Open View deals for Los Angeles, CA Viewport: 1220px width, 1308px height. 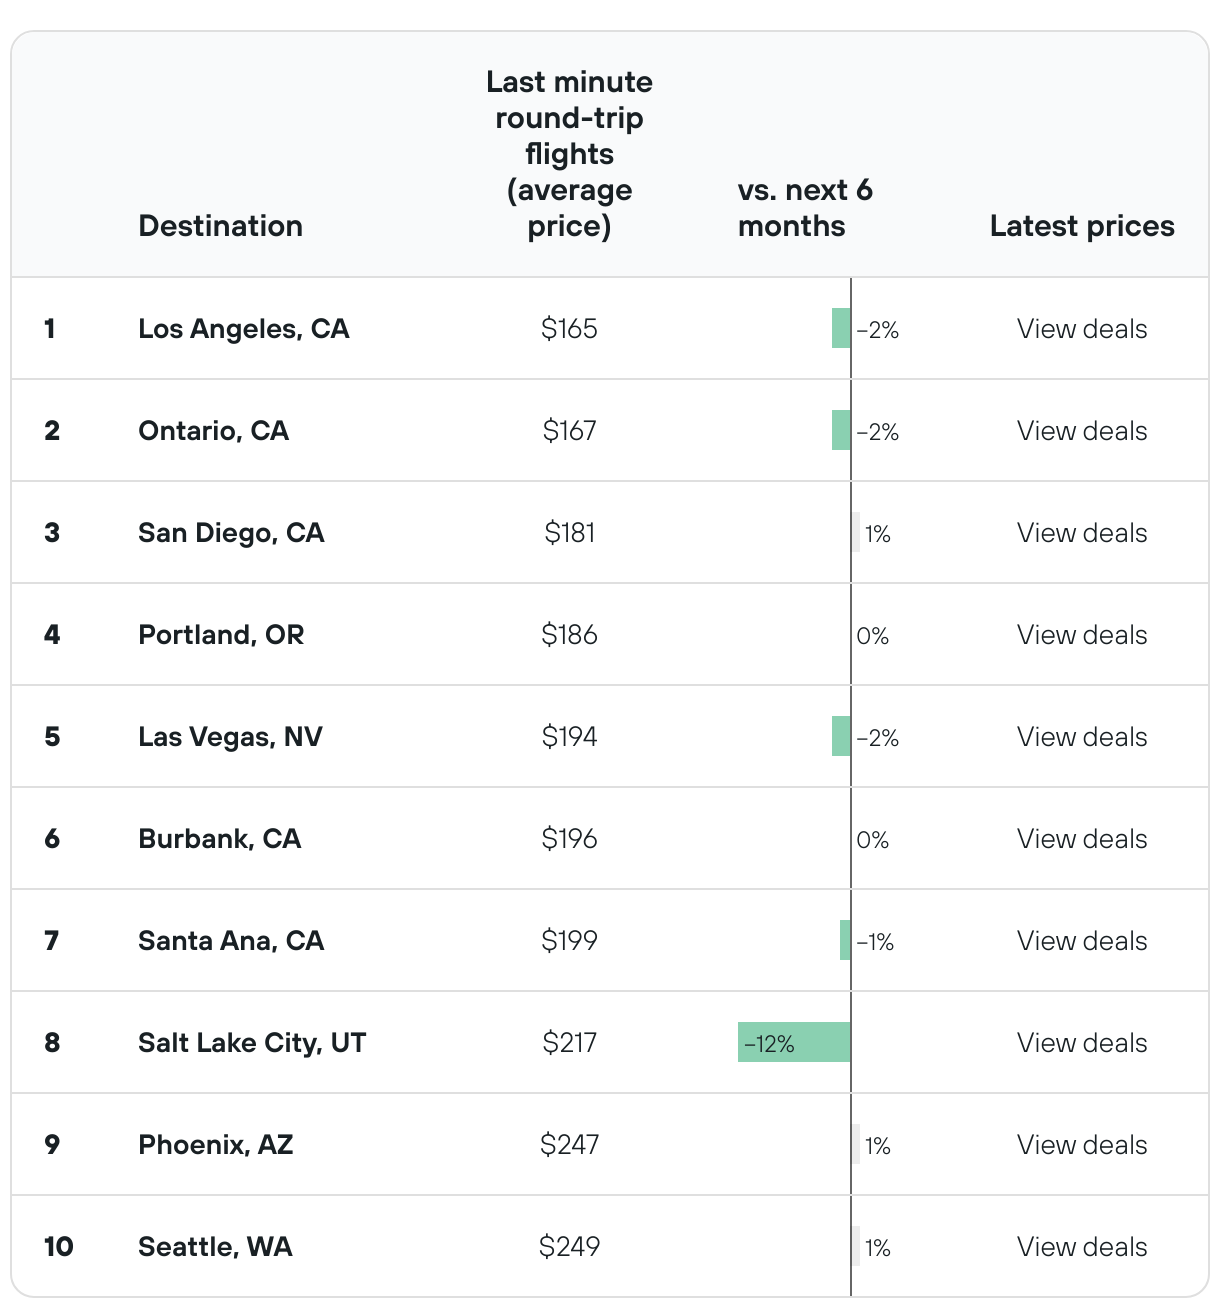click(x=1081, y=329)
